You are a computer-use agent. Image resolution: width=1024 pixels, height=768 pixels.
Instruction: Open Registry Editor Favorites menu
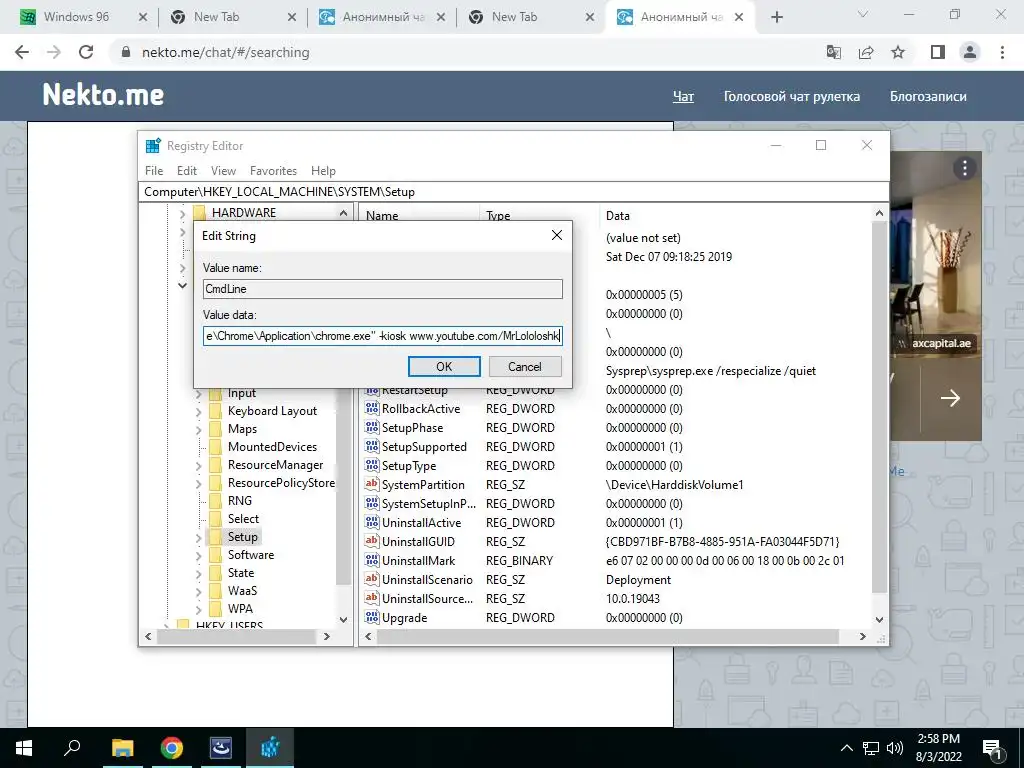273,170
